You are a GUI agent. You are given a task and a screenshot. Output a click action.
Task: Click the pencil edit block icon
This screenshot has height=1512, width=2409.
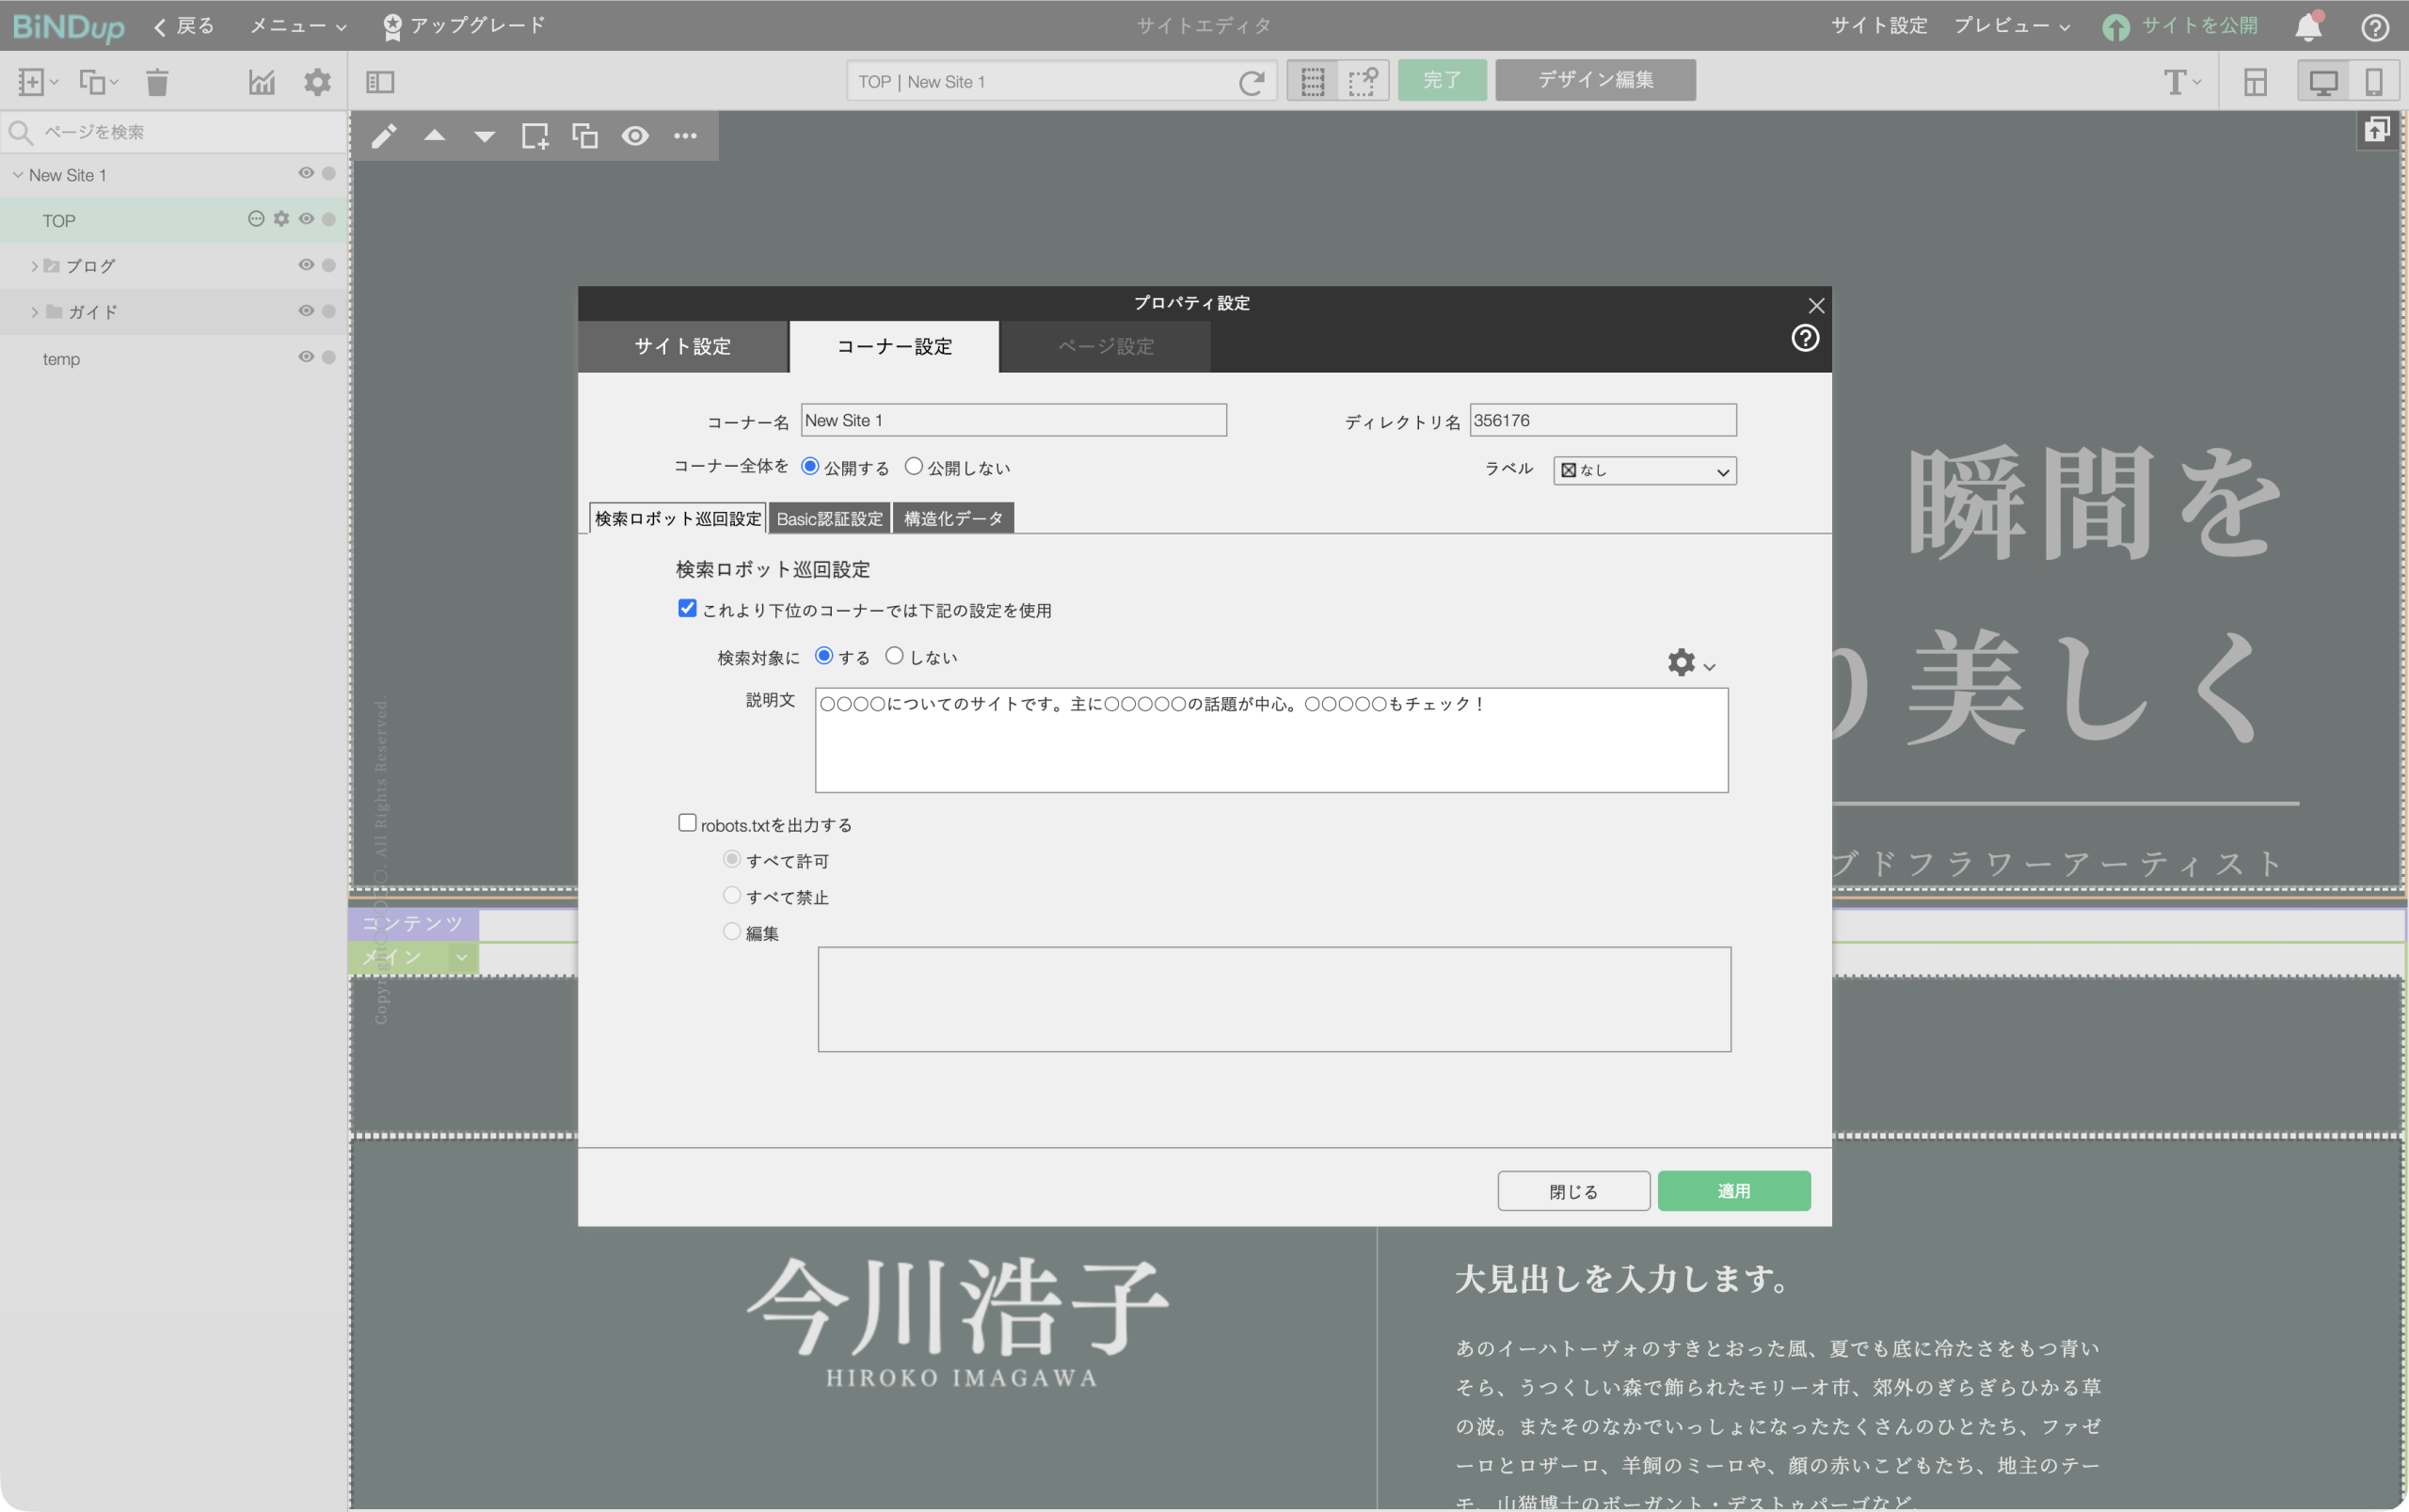(384, 136)
